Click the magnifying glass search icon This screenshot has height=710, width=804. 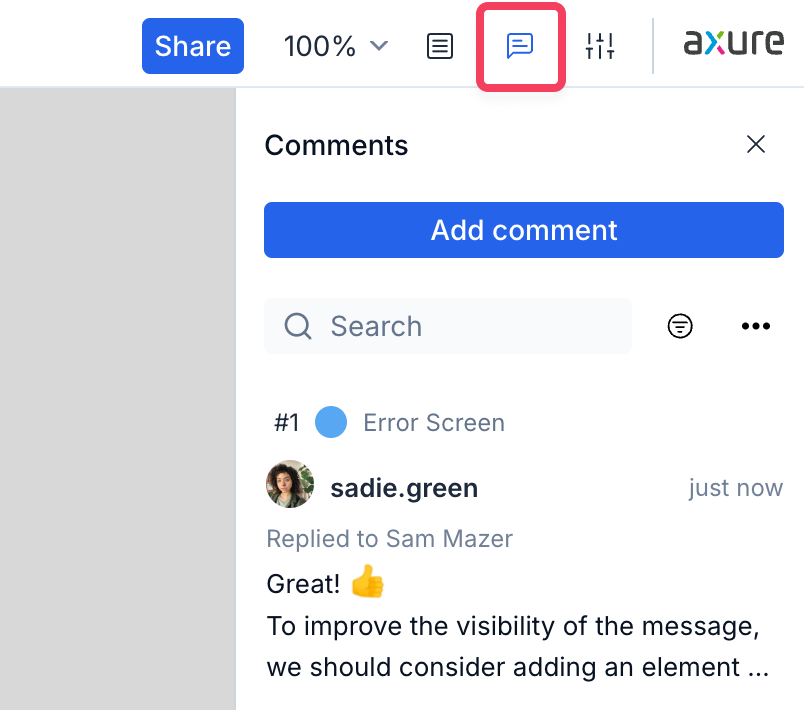(298, 326)
